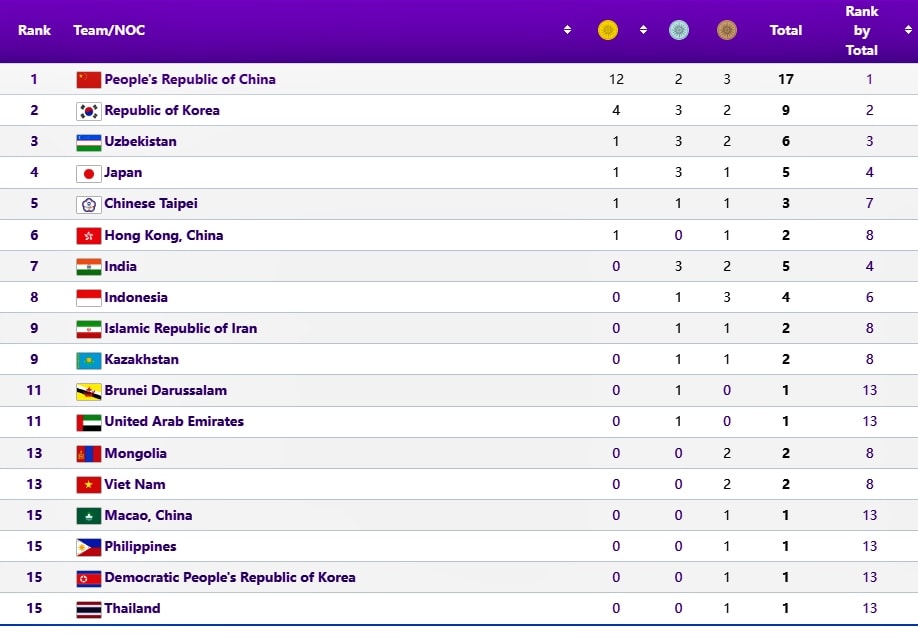
Task: Click Republic of Korea's gold count of 4
Action: pyautogui.click(x=616, y=110)
